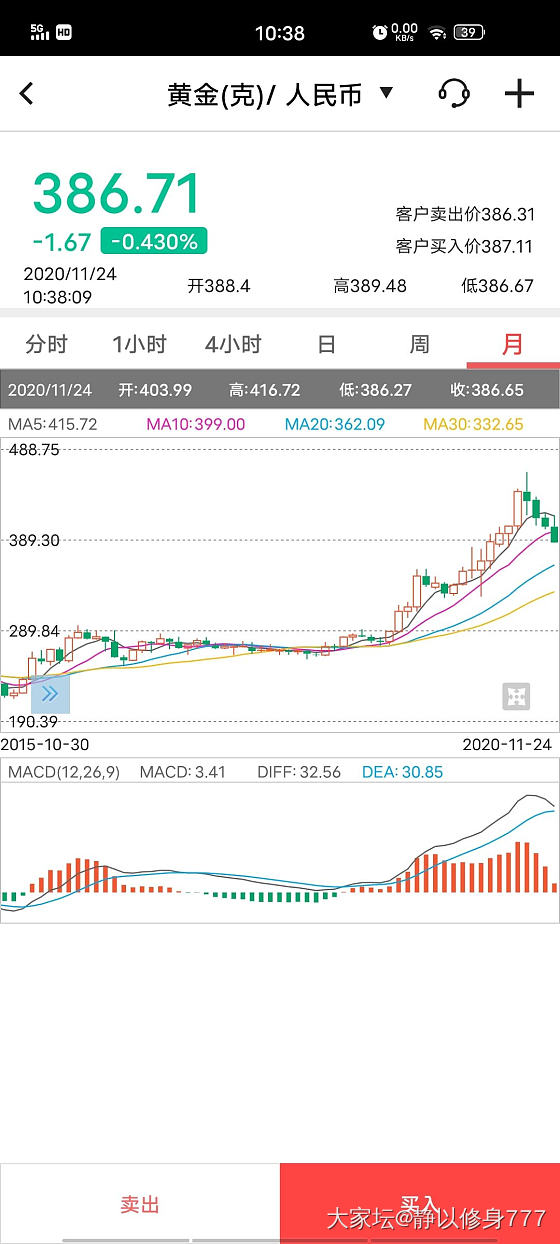
Task: Open customer service headset icon
Action: 454,94
